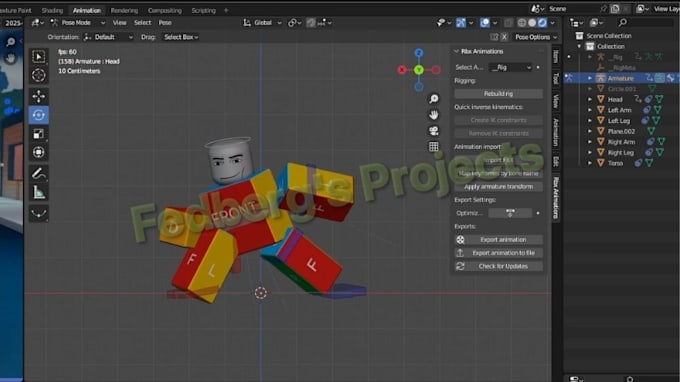Expand the Left Arm tree item arrow

click(x=590, y=110)
